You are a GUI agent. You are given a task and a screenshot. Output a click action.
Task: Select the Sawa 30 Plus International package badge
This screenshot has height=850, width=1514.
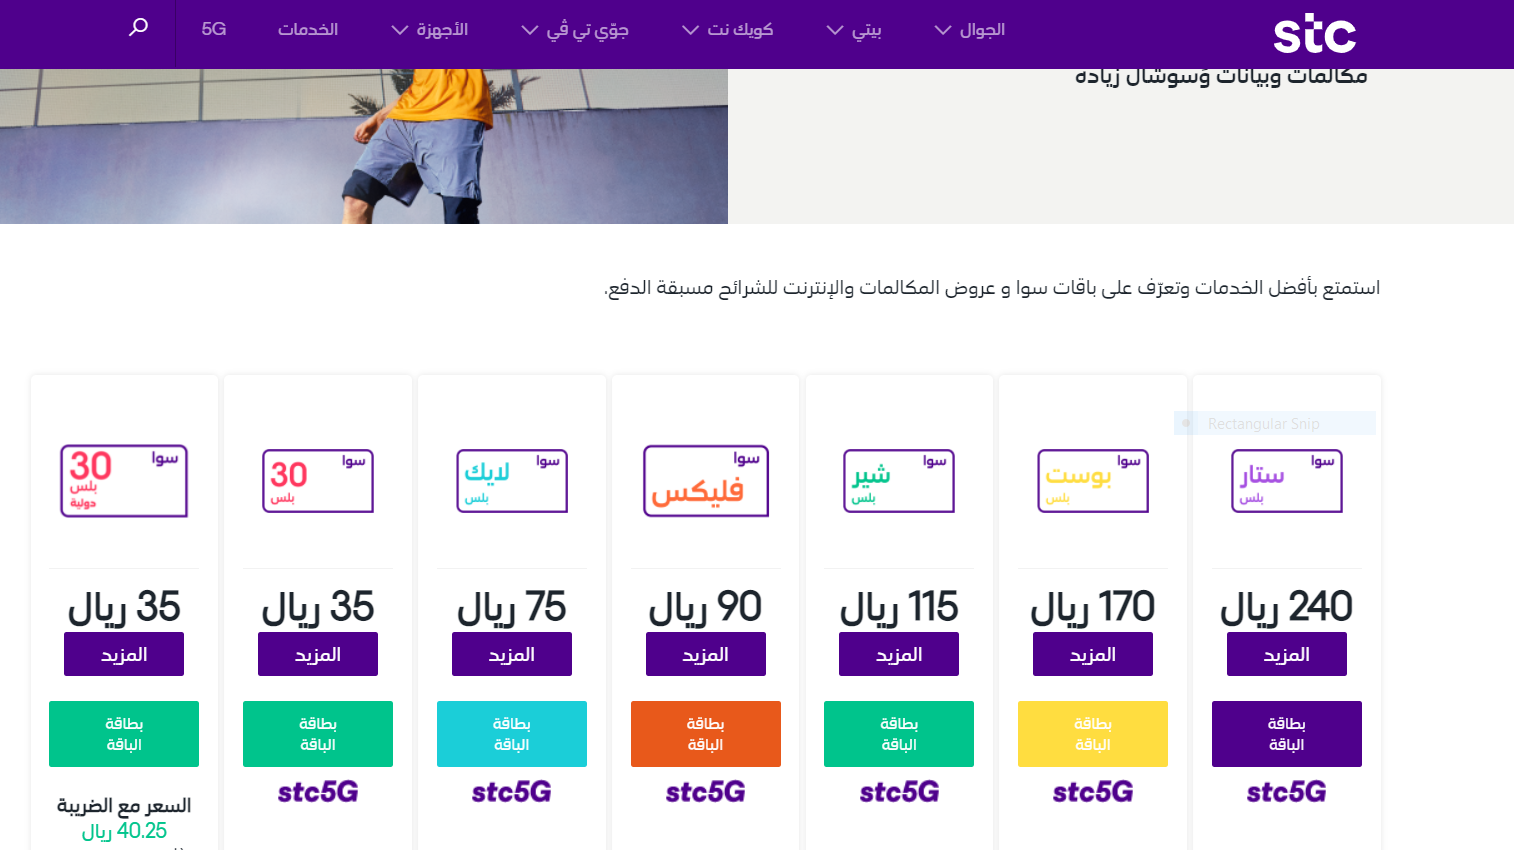pyautogui.click(x=123, y=480)
